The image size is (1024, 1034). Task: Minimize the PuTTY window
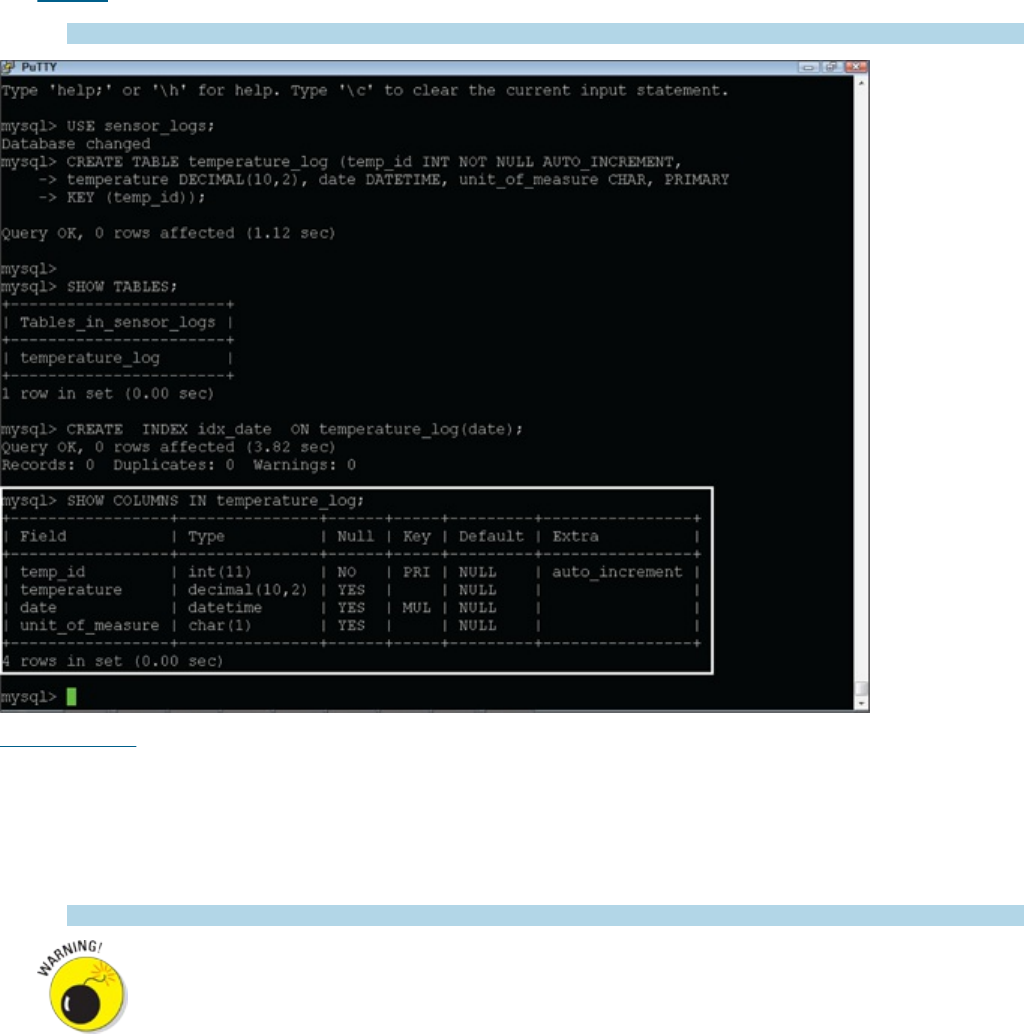[x=808, y=67]
